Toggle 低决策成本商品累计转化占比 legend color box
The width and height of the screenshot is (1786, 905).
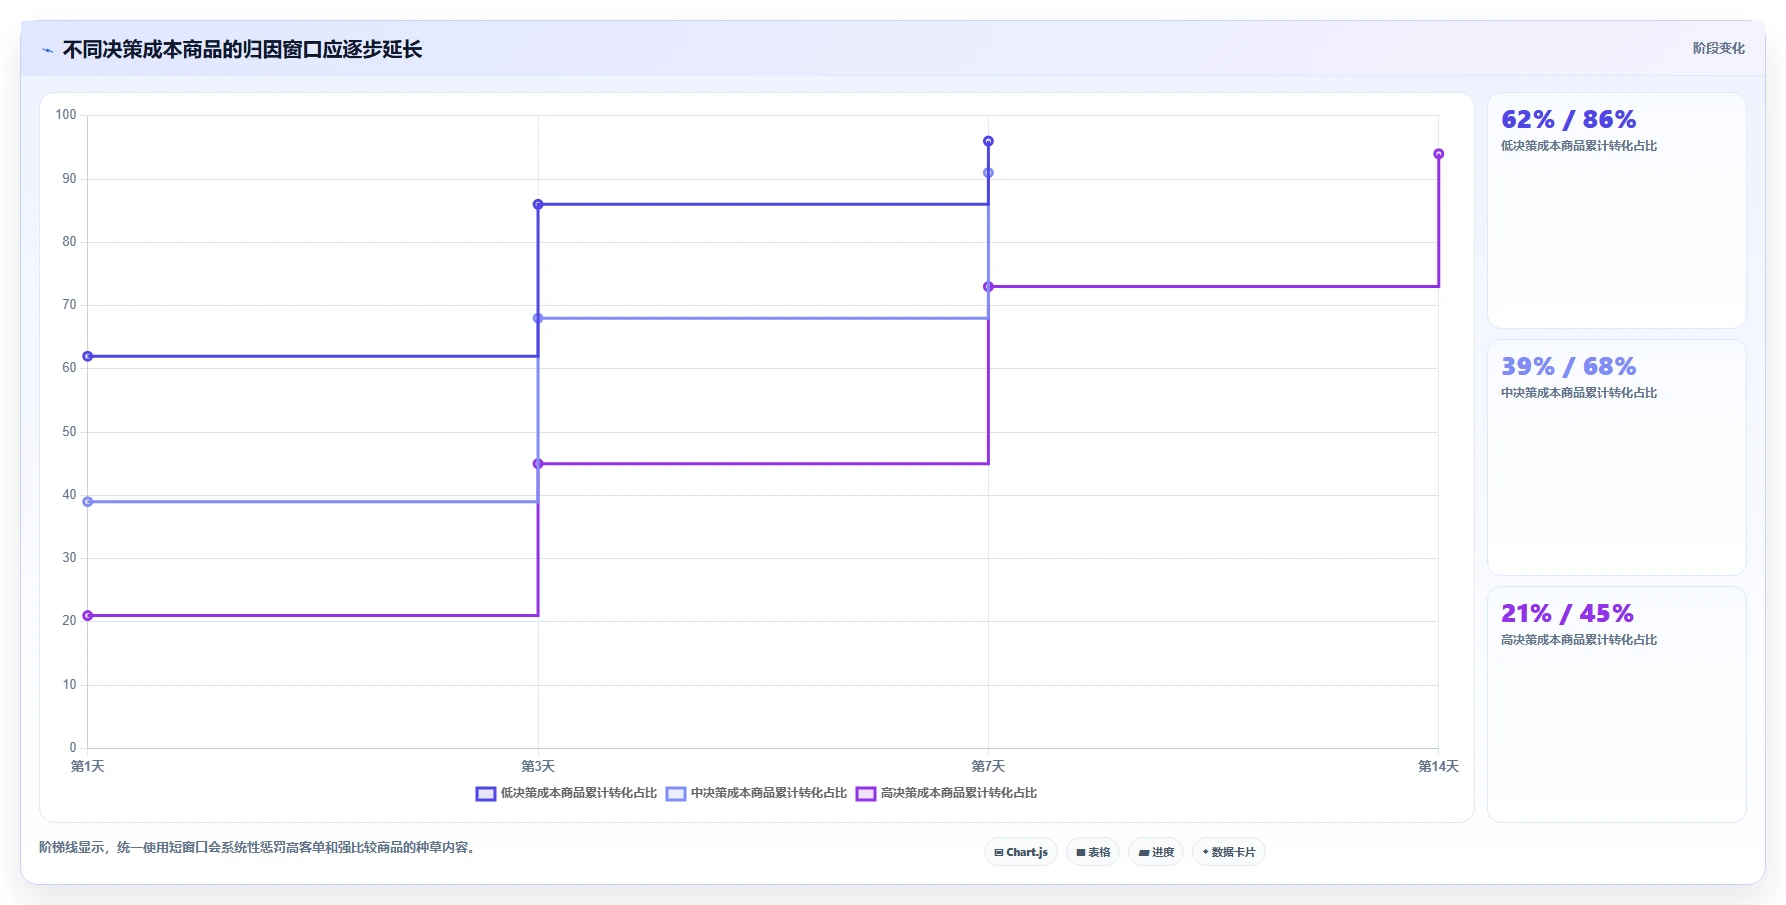[486, 794]
